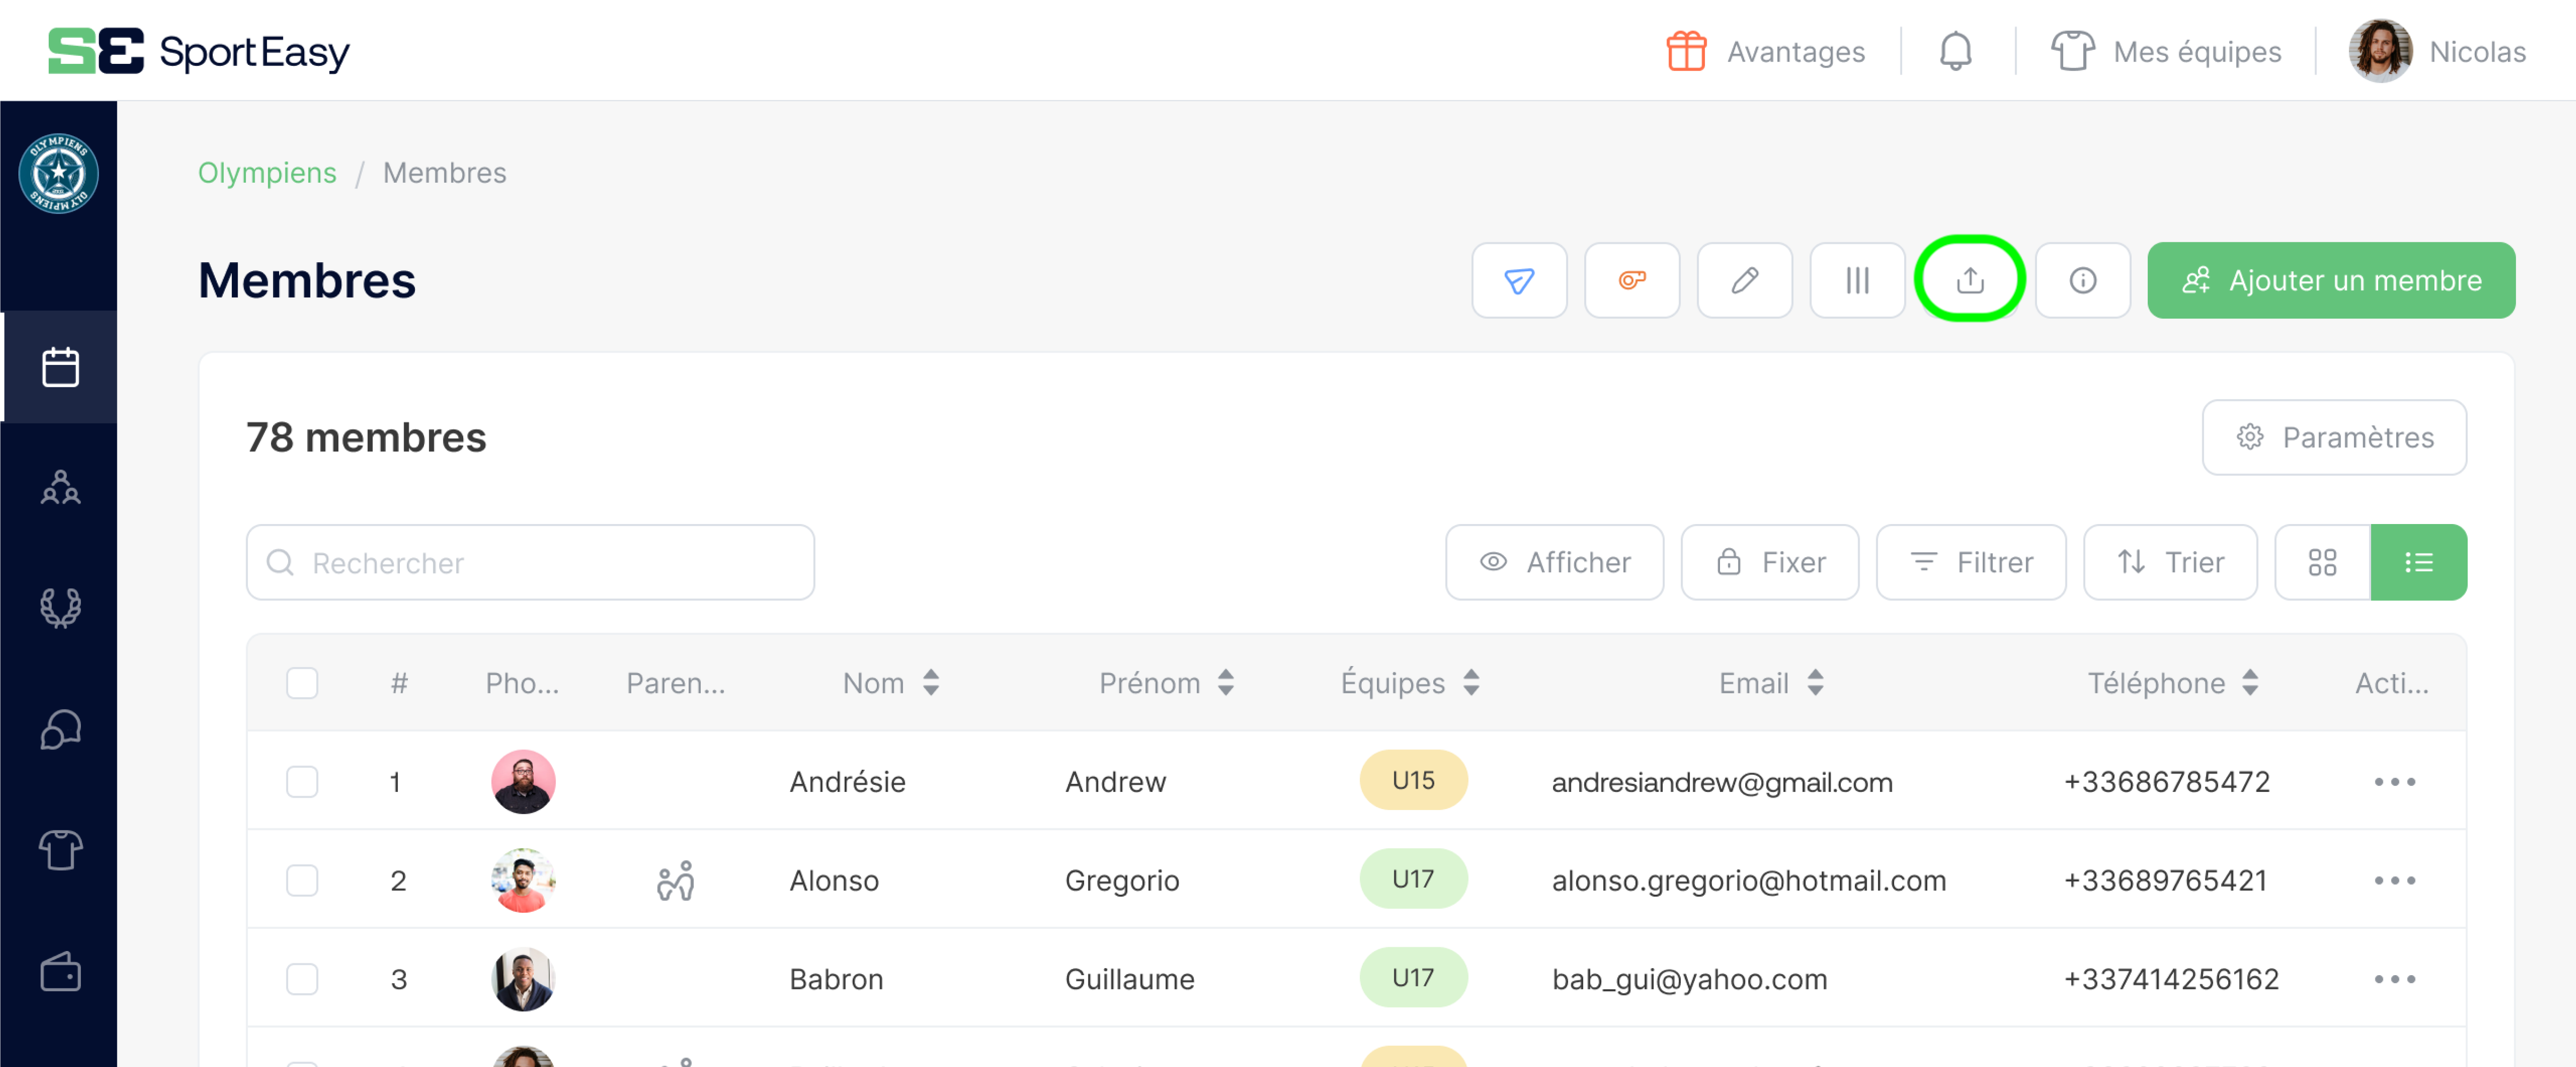Viewport: 2576px width, 1067px height.
Task: Open the calendar section in the sidebar
Action: 60,366
